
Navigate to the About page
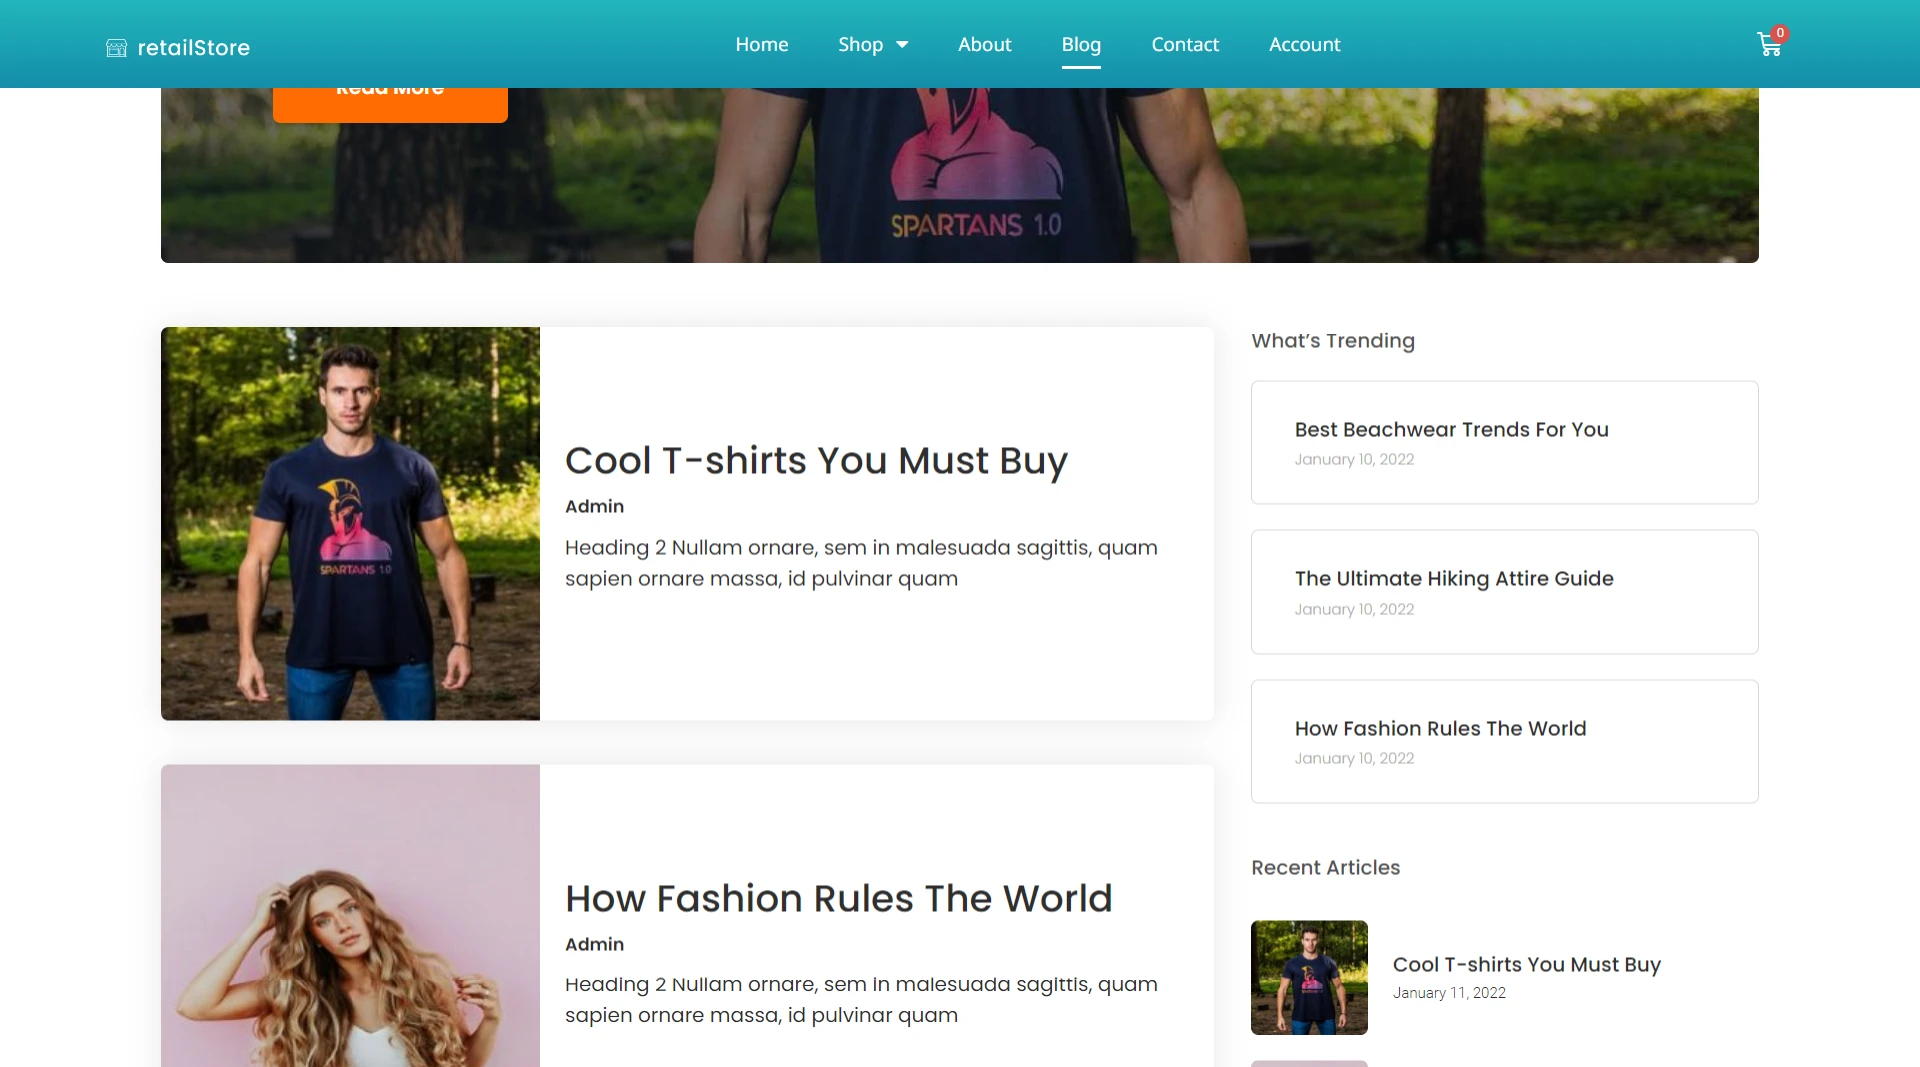click(x=984, y=44)
